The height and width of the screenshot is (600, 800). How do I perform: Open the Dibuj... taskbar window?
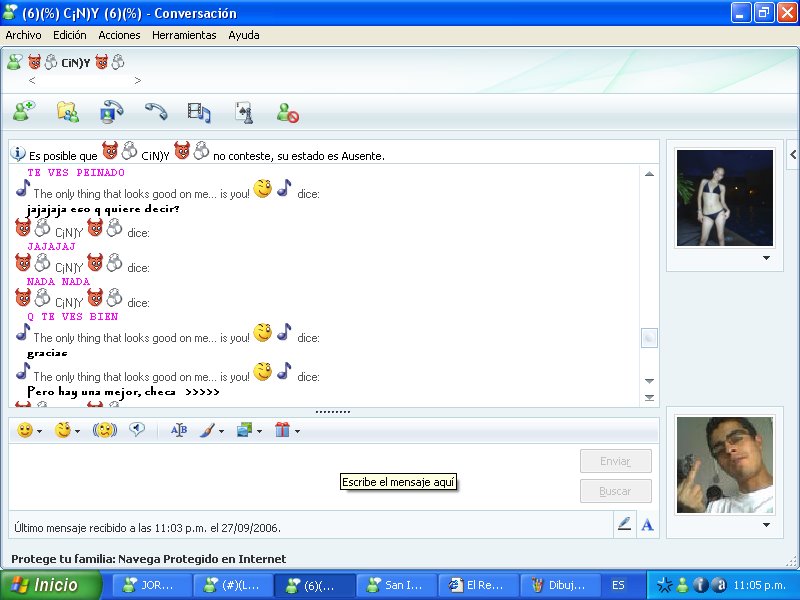(x=560, y=585)
